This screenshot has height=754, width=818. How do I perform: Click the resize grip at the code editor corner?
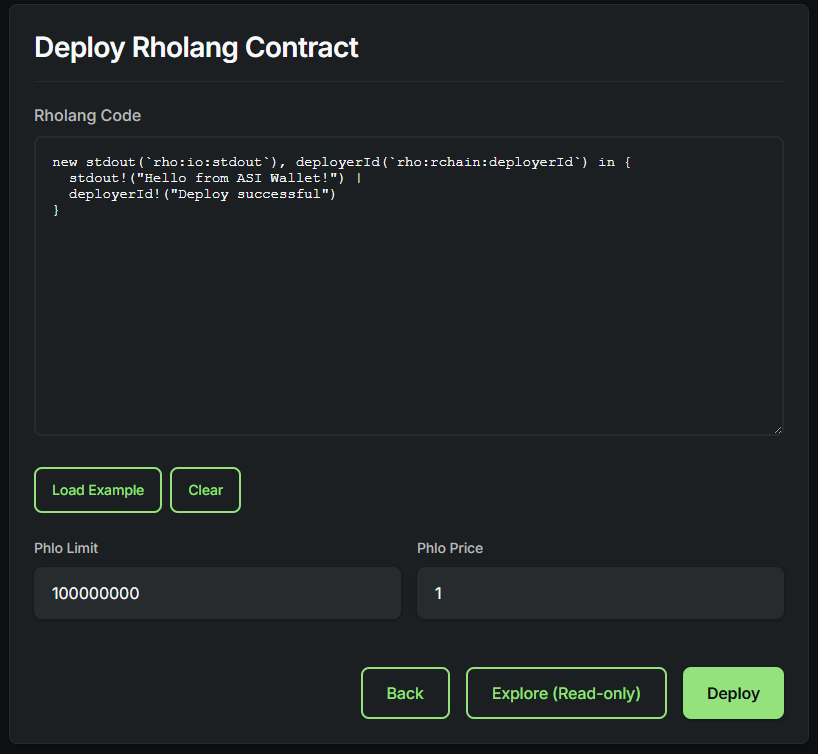tap(778, 428)
